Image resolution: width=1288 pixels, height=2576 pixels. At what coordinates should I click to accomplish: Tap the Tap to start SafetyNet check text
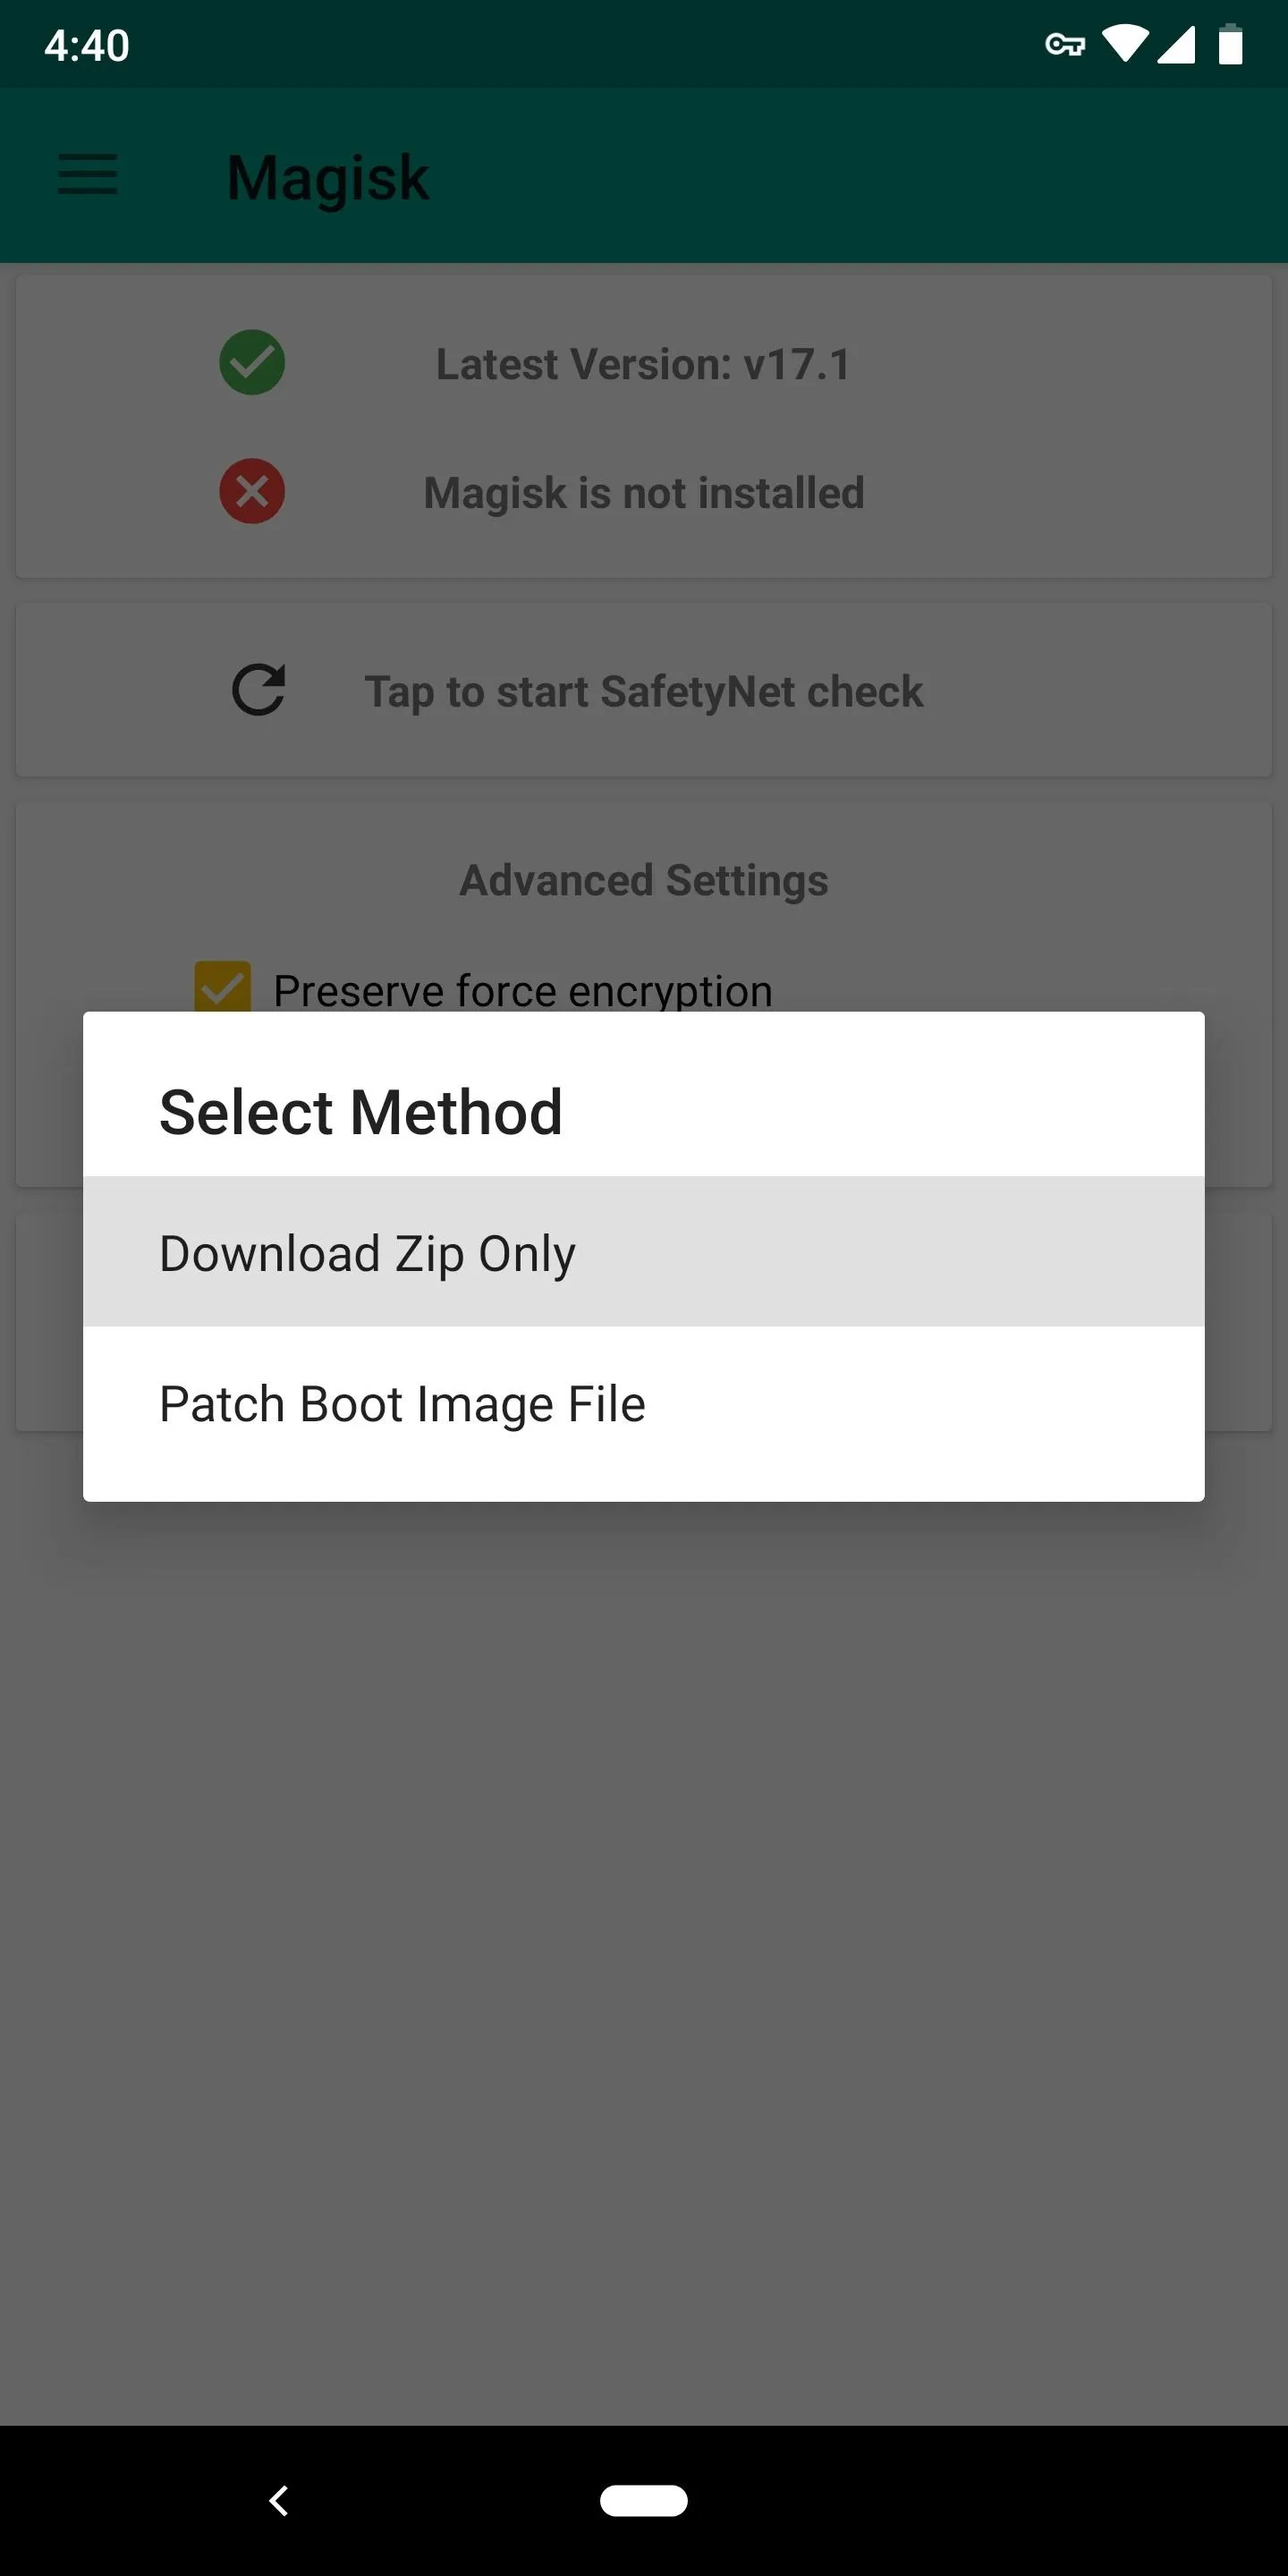click(x=644, y=692)
